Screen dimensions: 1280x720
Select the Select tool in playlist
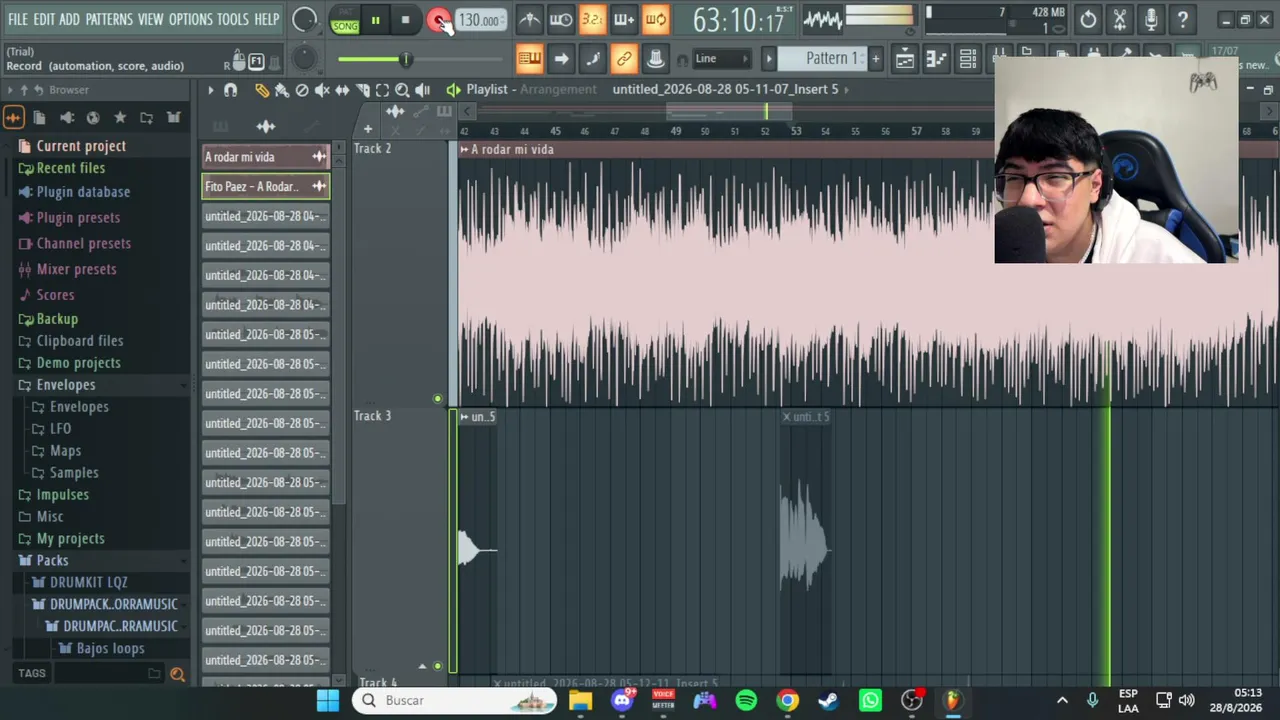click(x=382, y=90)
